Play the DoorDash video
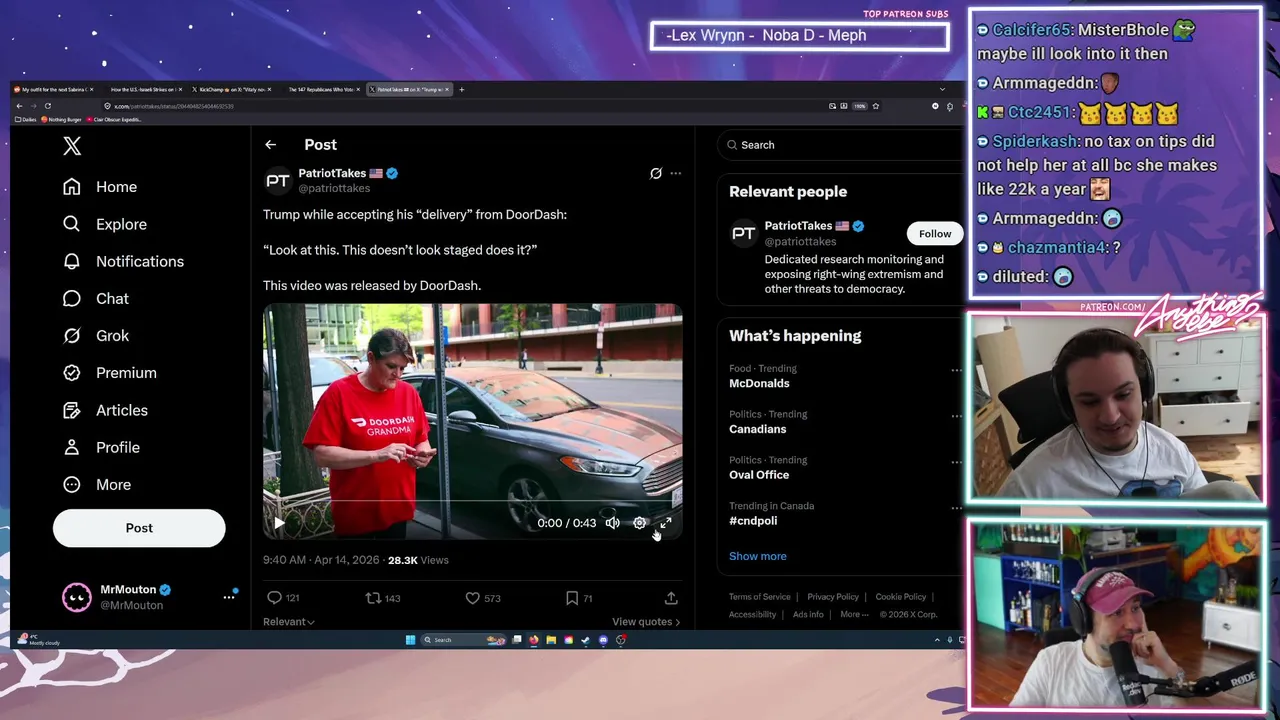 pos(279,523)
